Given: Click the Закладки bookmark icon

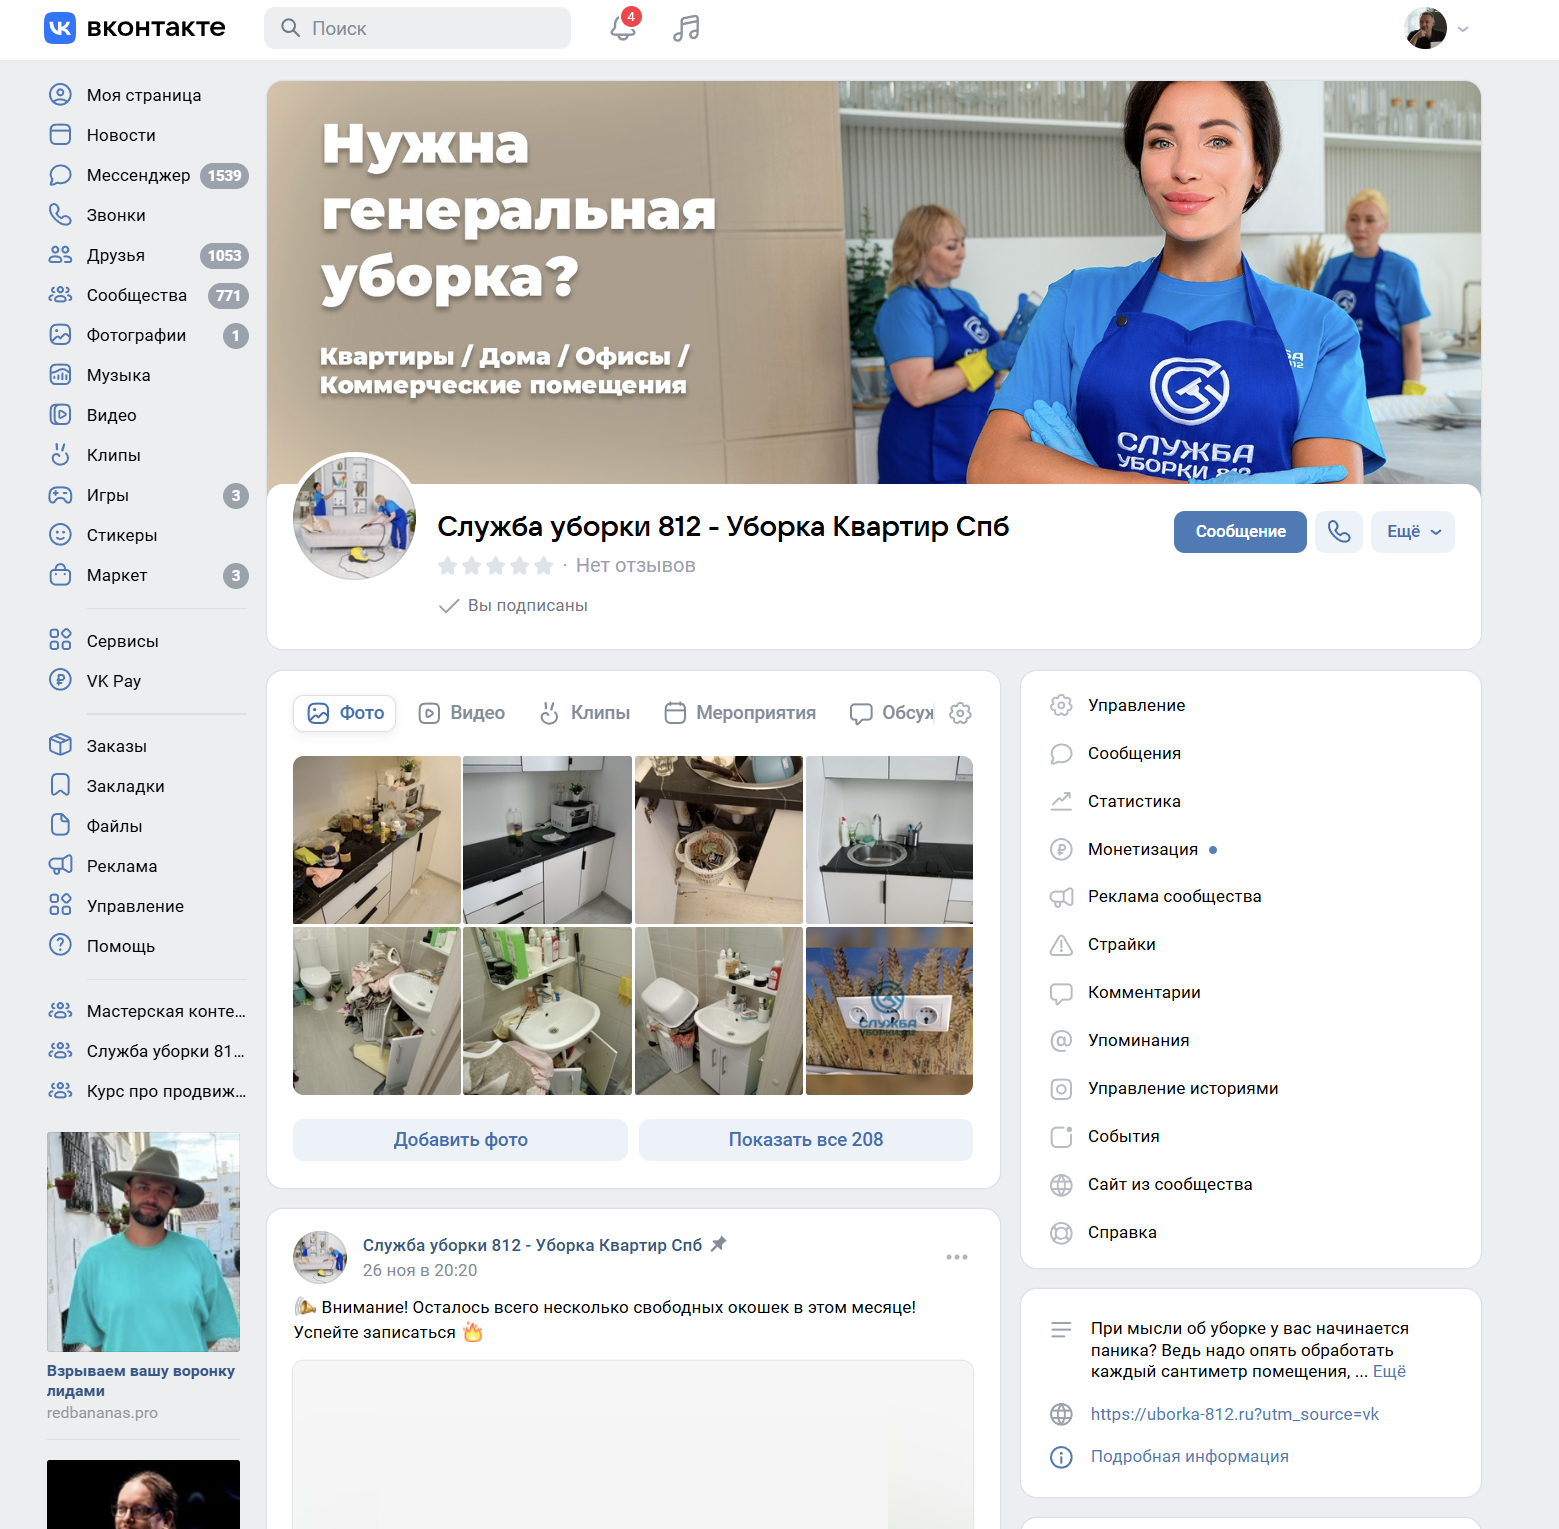Looking at the screenshot, I should point(60,785).
